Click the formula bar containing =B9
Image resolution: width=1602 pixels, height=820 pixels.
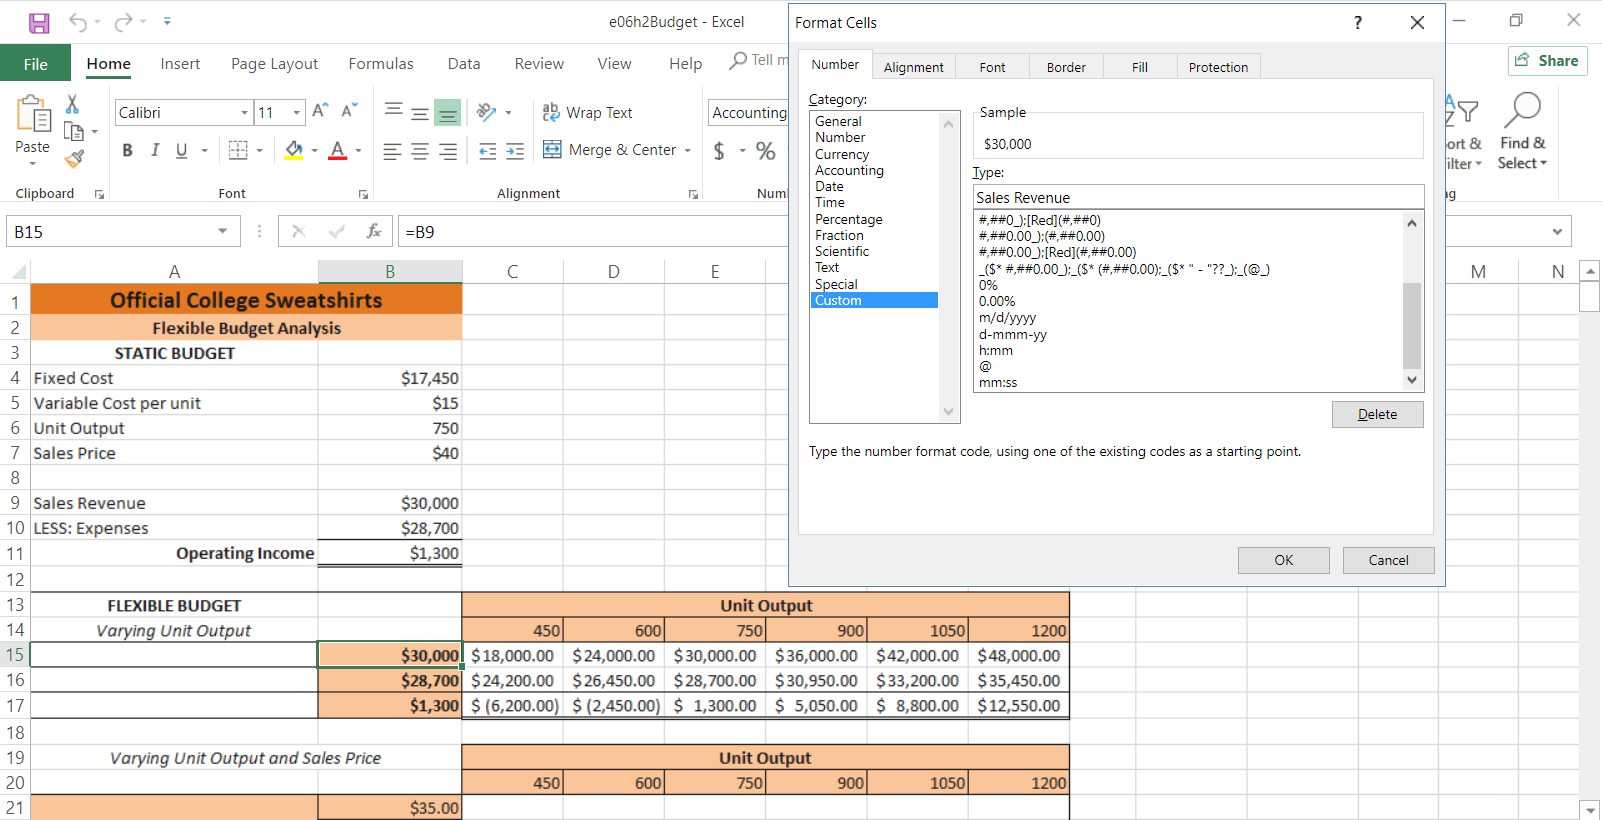coord(594,231)
